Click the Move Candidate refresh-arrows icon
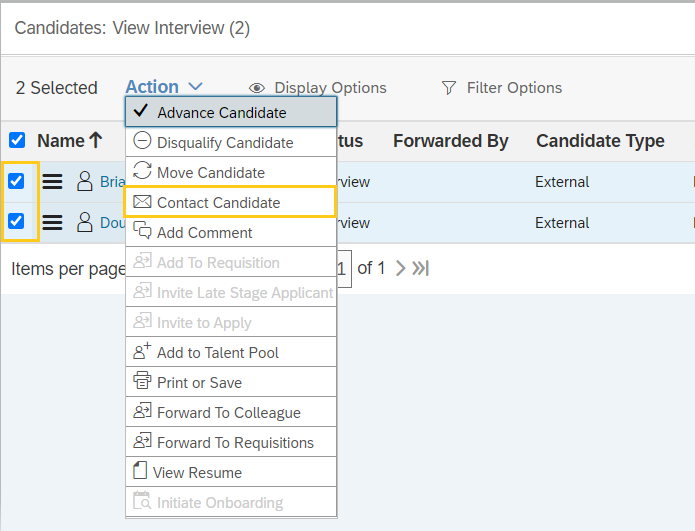The height and width of the screenshot is (531, 695). (142, 172)
